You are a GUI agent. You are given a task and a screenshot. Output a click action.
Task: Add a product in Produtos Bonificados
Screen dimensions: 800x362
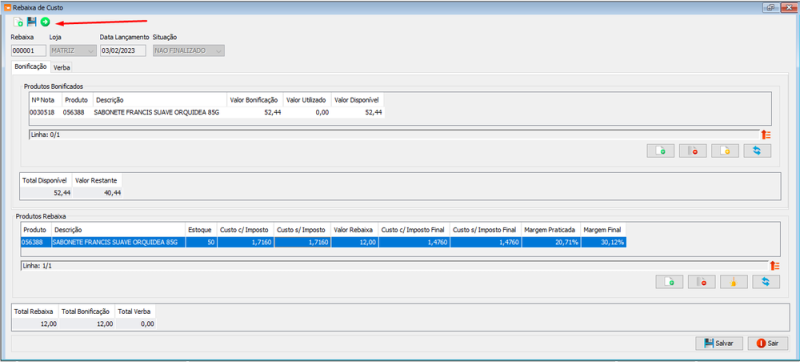point(661,151)
